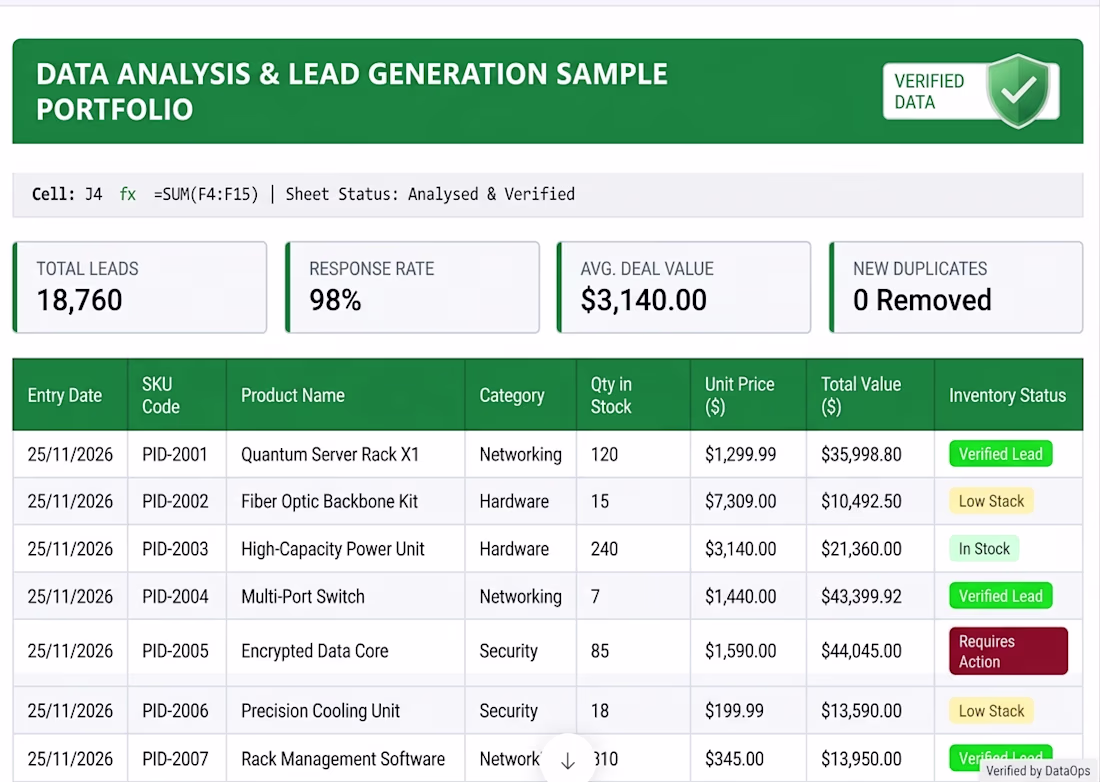Select the Cell: J4 reference
Viewport: 1100px width, 782px height.
(x=67, y=194)
